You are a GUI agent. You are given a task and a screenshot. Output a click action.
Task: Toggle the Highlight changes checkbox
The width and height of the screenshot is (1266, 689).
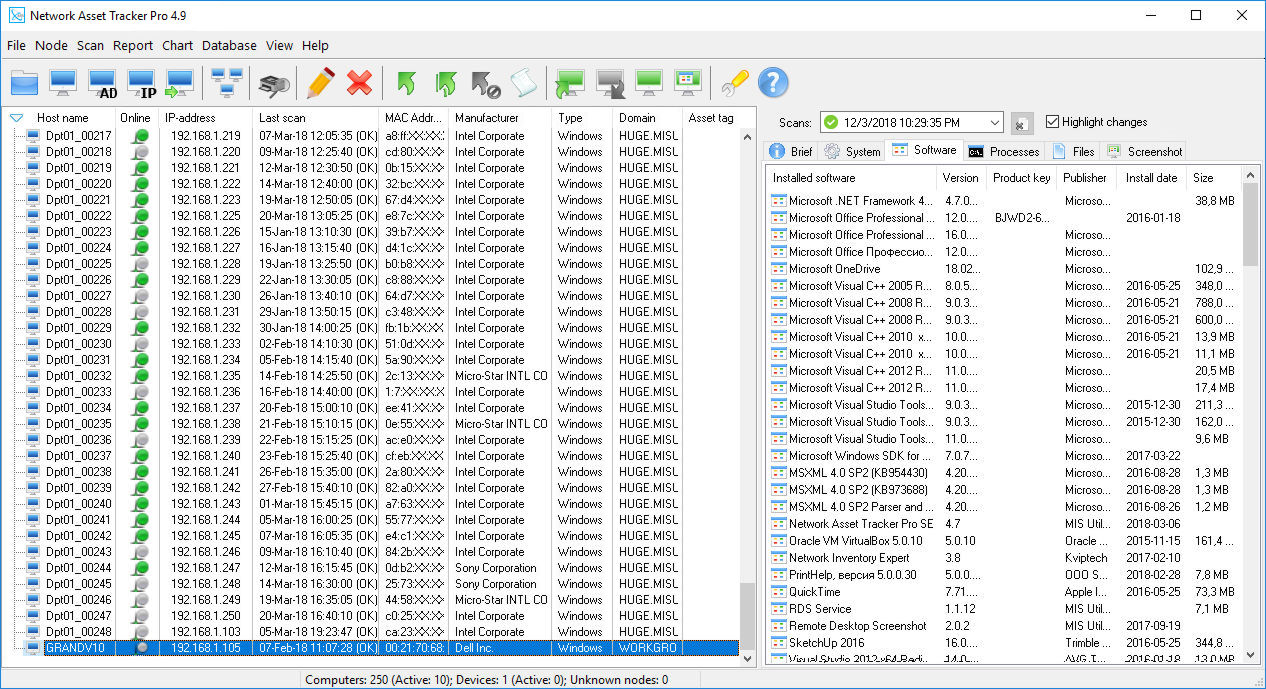point(1052,122)
